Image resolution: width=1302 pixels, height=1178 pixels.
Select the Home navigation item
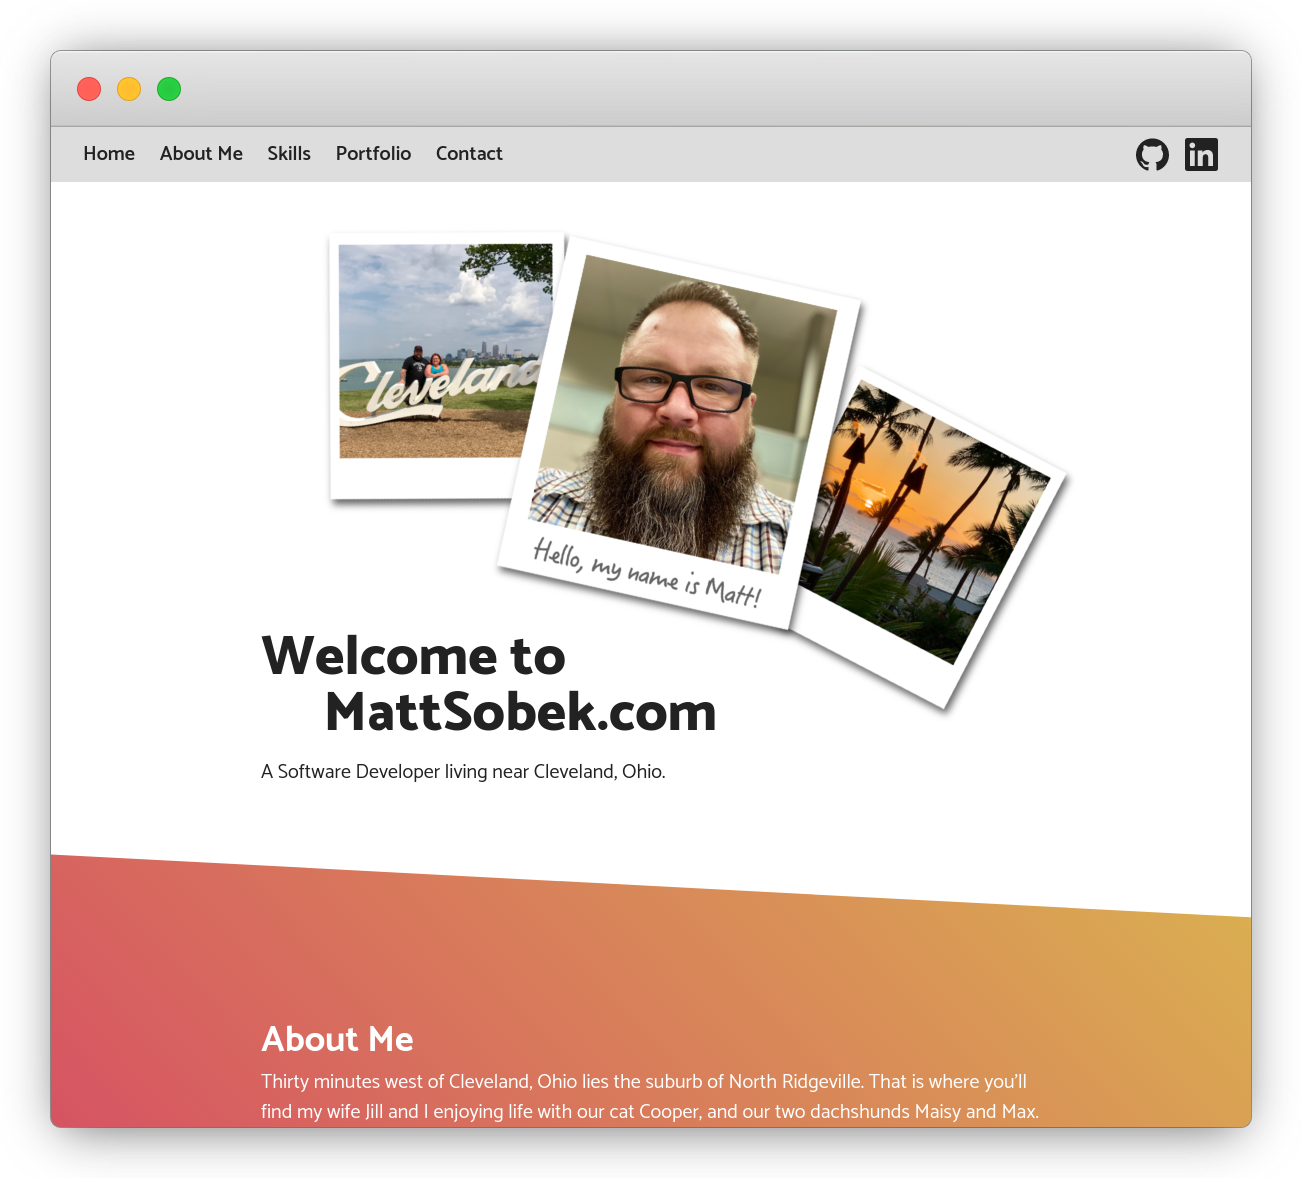click(x=109, y=154)
